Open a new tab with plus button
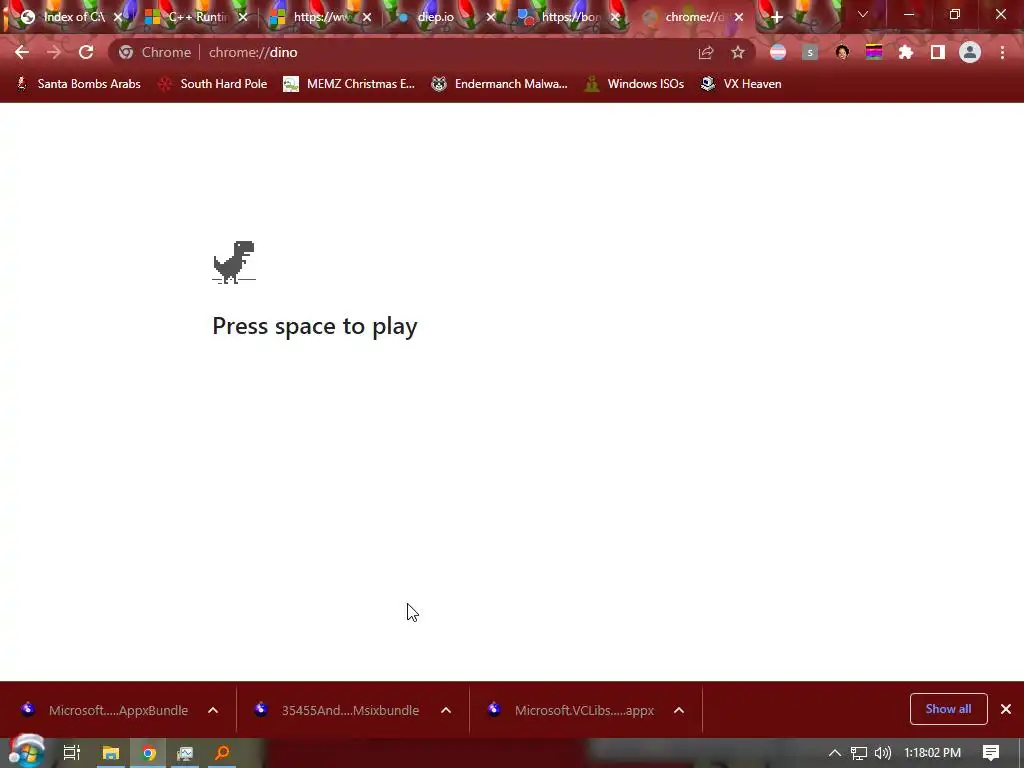 pos(776,17)
